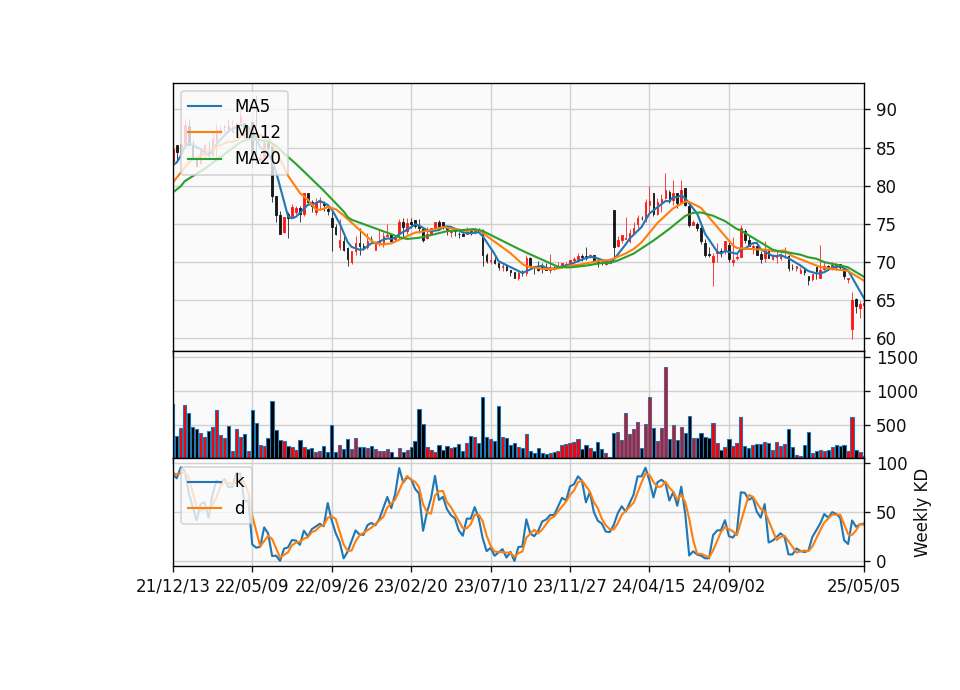960x690 pixels.
Task: Click the d legend entry
Action: click(x=239, y=508)
